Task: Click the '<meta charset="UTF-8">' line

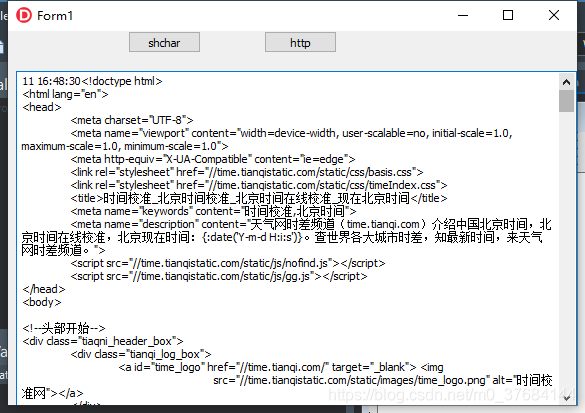Action: [x=132, y=120]
